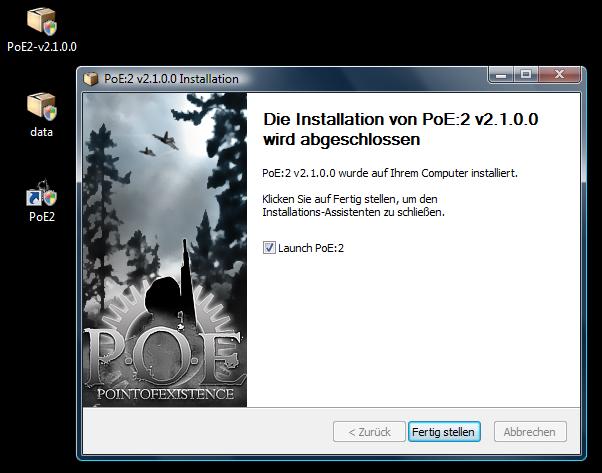602x473 pixels.
Task: Click the Fertig stellen button
Action: (444, 432)
